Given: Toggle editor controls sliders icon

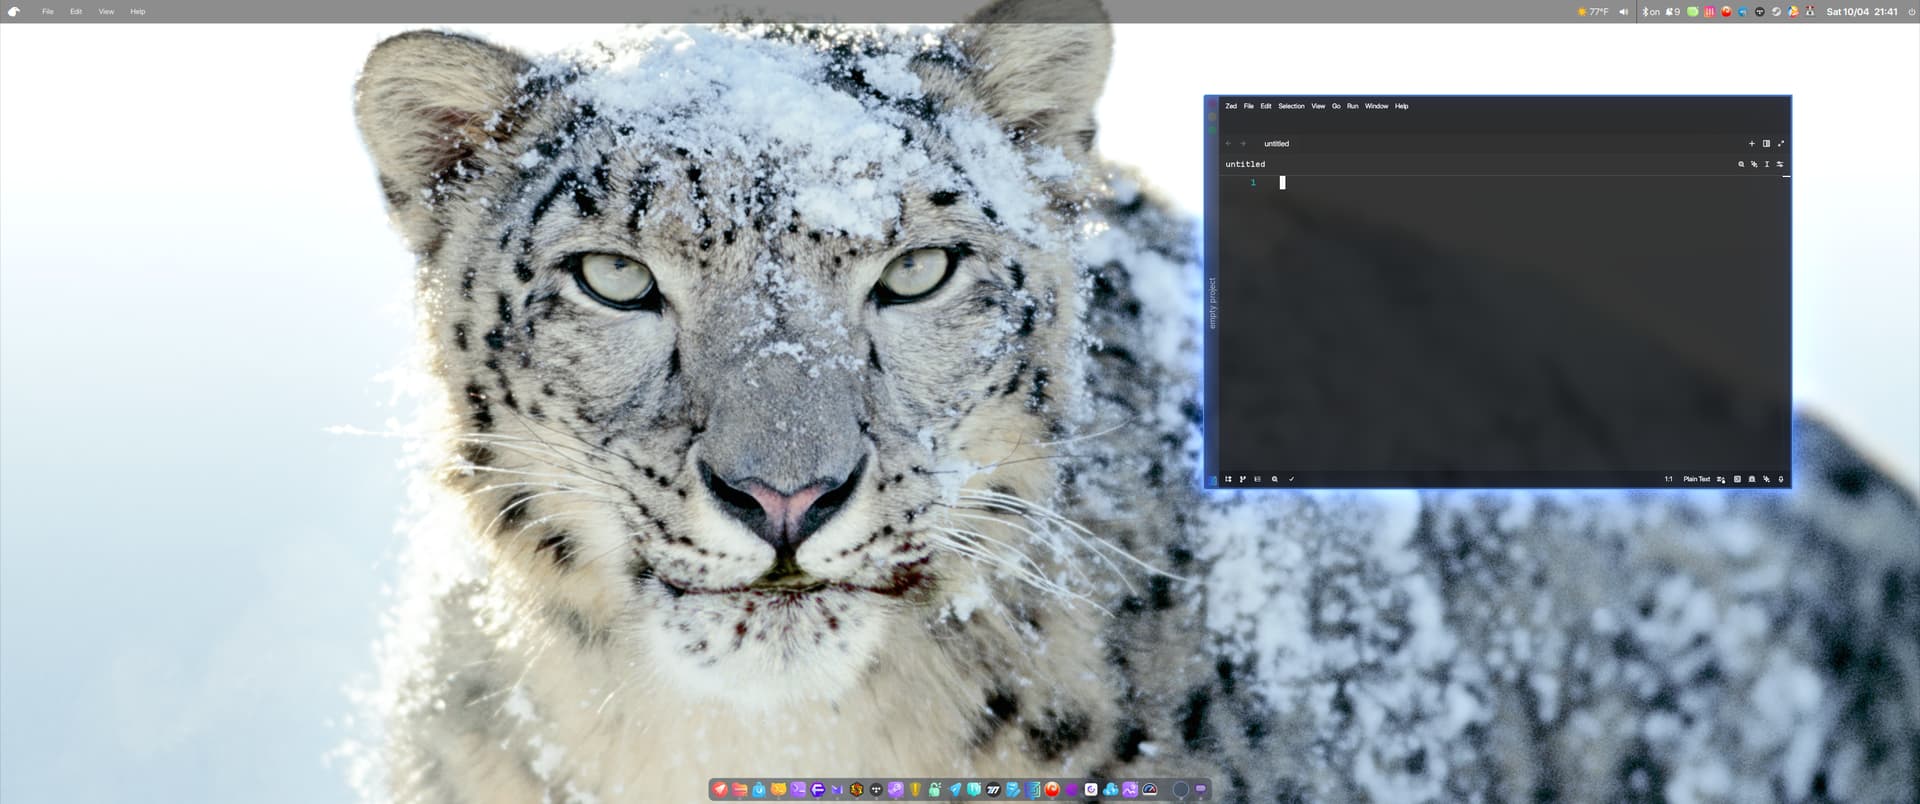Looking at the screenshot, I should click(1779, 164).
